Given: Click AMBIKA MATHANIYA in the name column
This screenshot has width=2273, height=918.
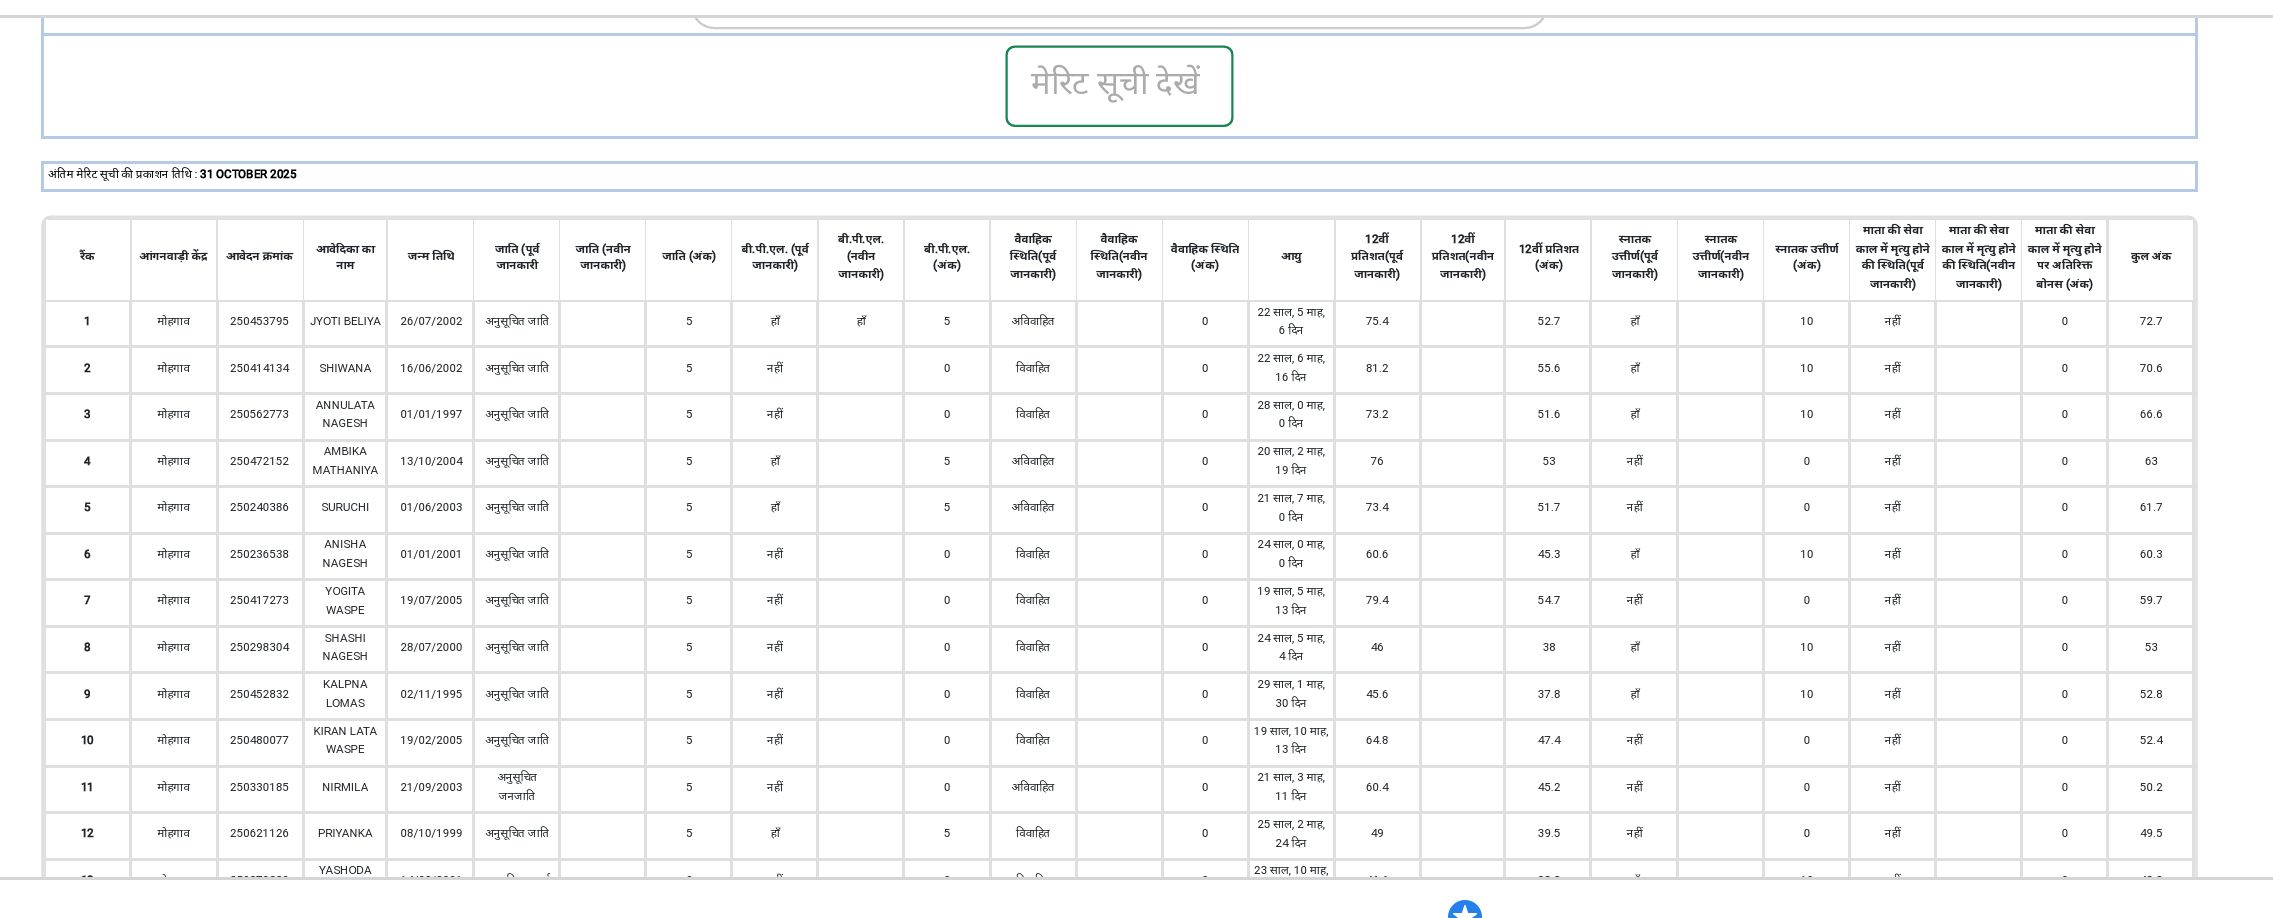Looking at the screenshot, I should [x=345, y=461].
